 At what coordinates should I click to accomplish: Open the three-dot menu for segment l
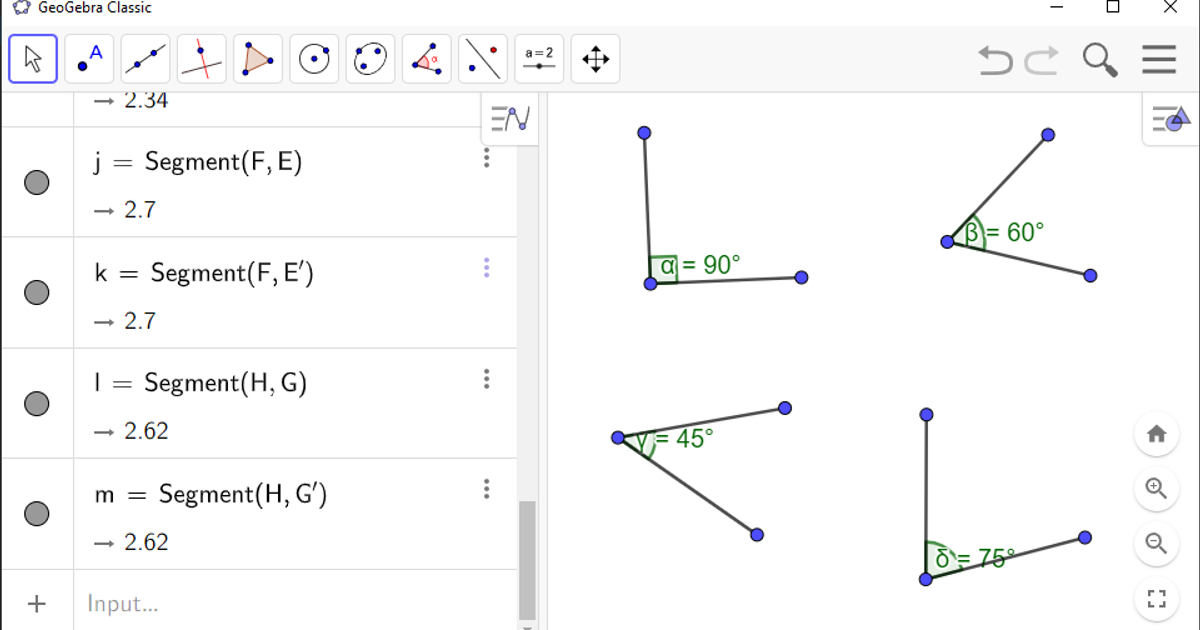click(487, 379)
